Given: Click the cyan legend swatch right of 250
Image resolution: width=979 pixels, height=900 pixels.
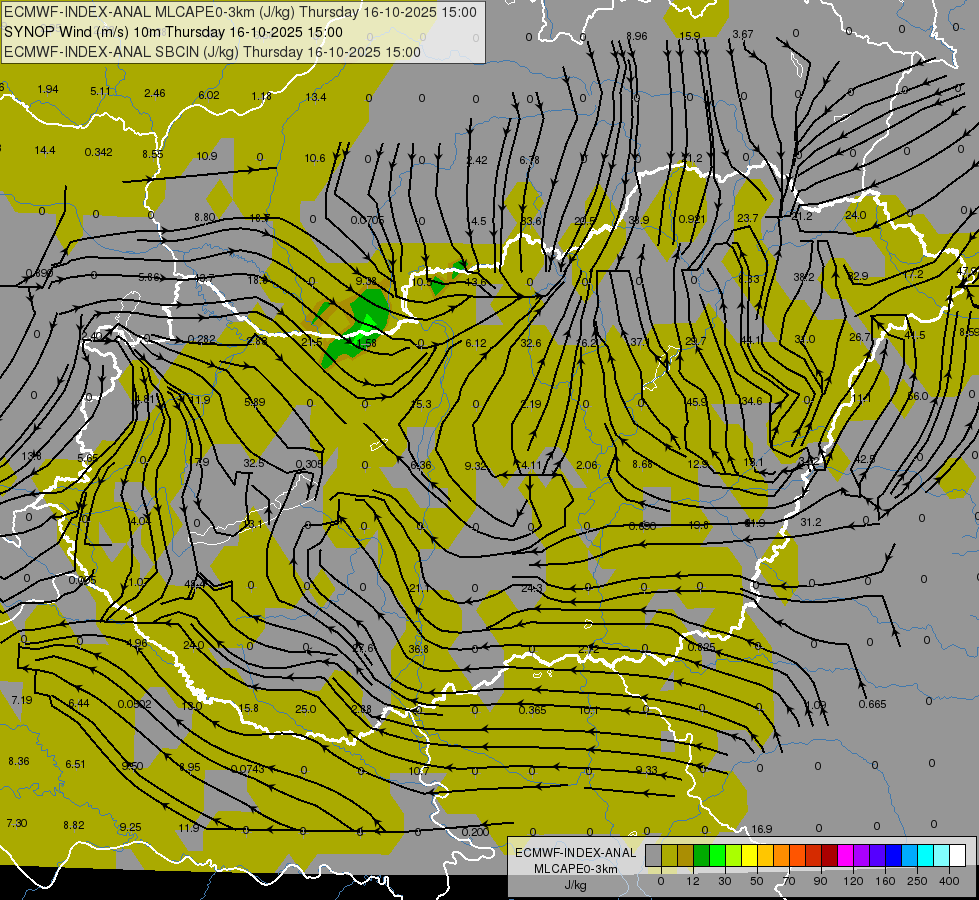Looking at the screenshot, I should pos(925,855).
